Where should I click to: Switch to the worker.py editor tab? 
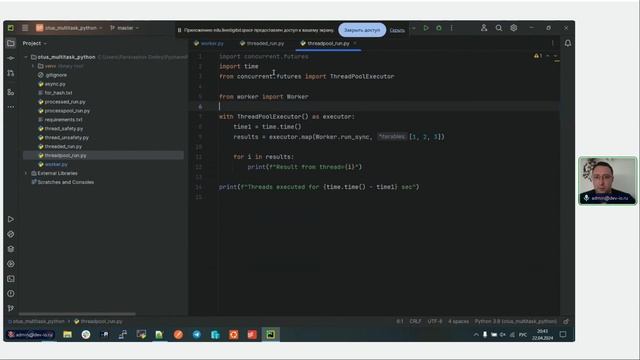click(x=209, y=43)
